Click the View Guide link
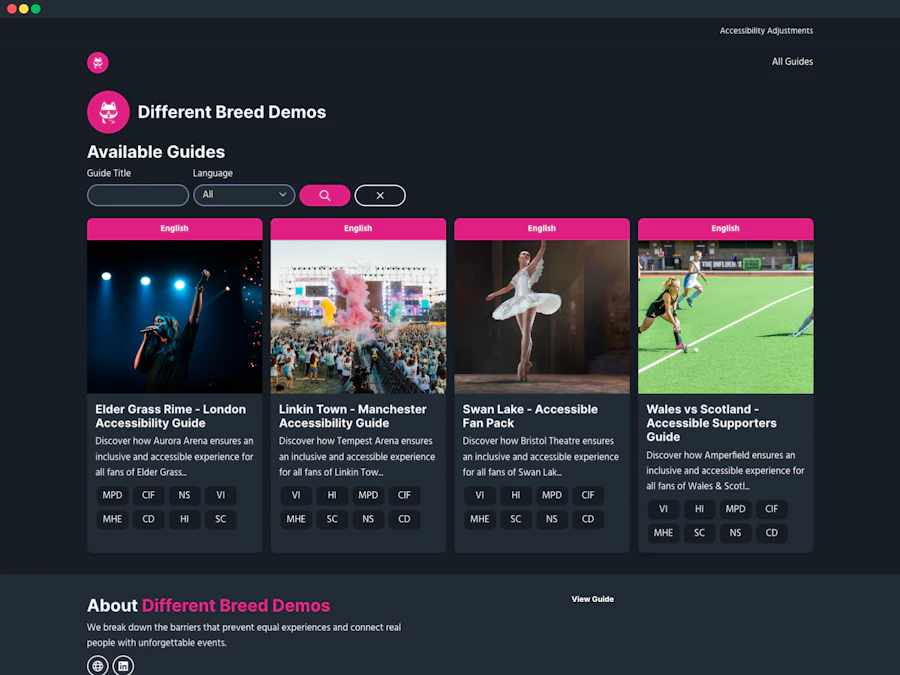Image resolution: width=900 pixels, height=675 pixels. coord(592,599)
